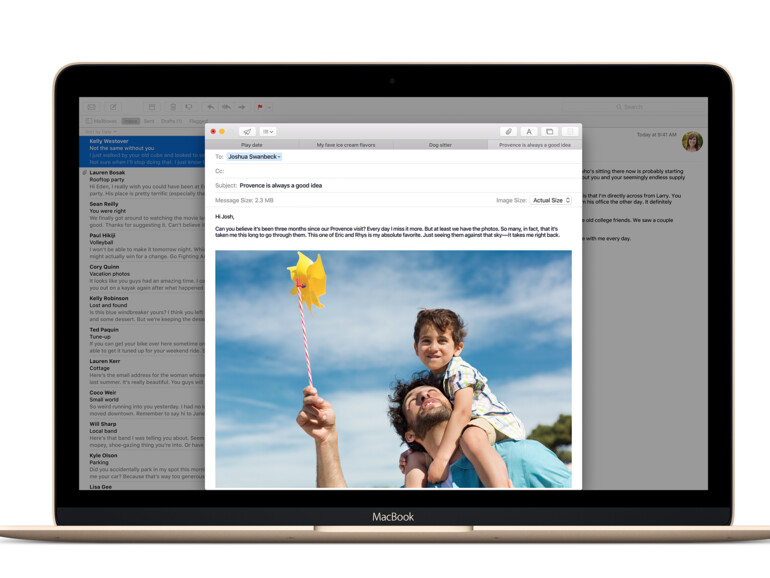Open Will Sharp Local band message

click(142, 434)
